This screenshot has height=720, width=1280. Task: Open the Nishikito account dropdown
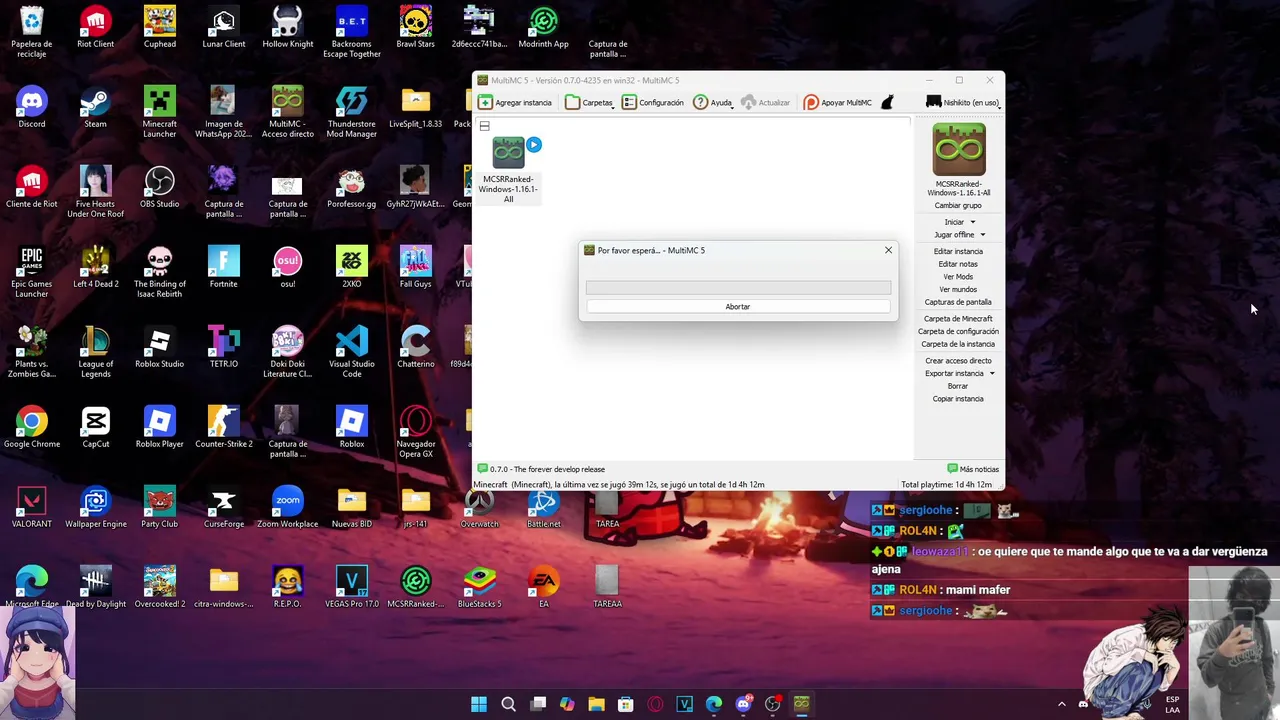pos(962,102)
